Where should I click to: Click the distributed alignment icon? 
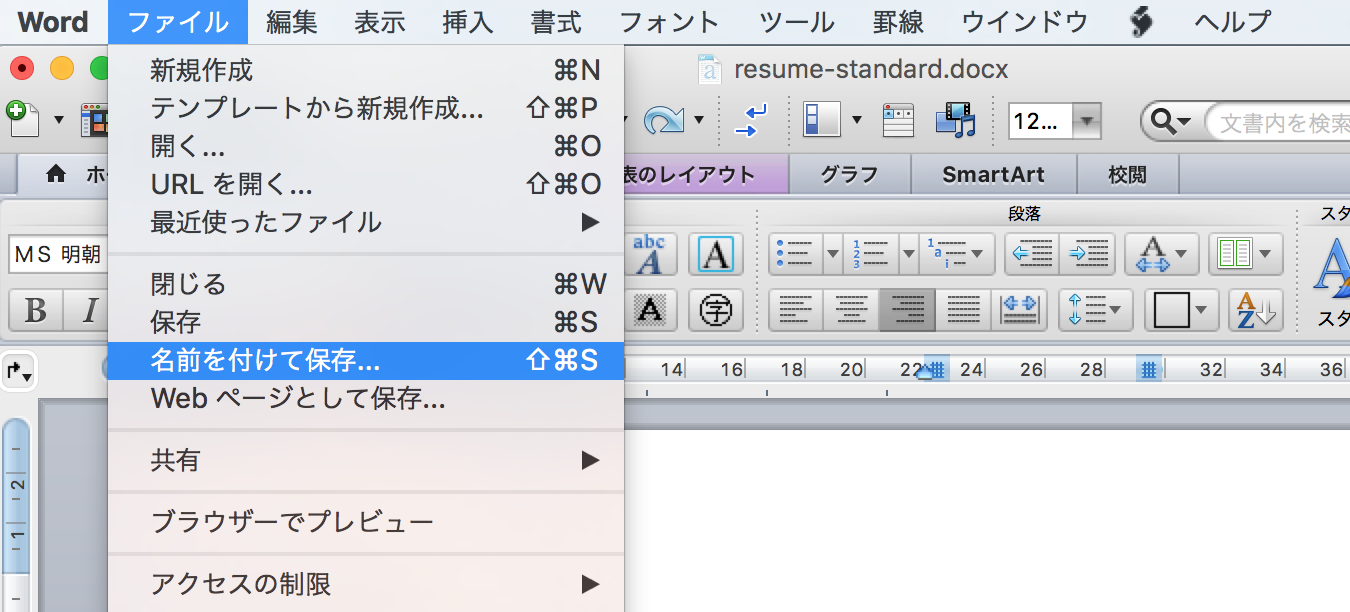(x=1019, y=309)
